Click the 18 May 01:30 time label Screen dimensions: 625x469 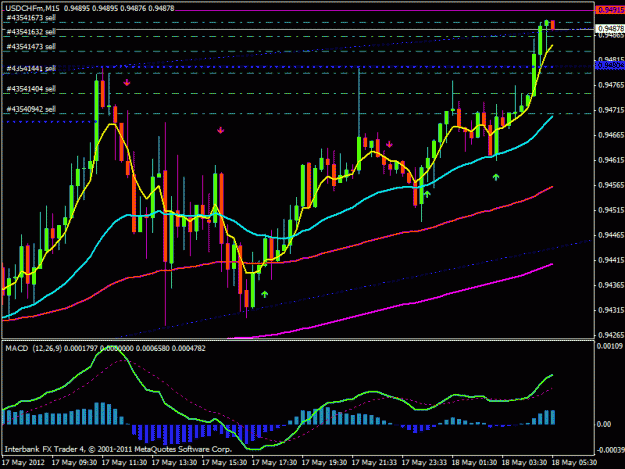[x=474, y=463]
